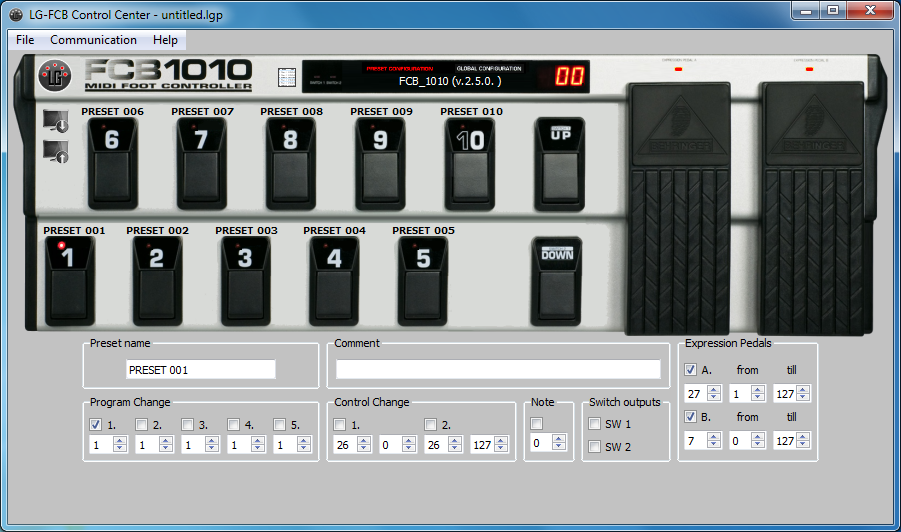901x532 pixels.
Task: Open the Communication menu
Action: coord(93,40)
